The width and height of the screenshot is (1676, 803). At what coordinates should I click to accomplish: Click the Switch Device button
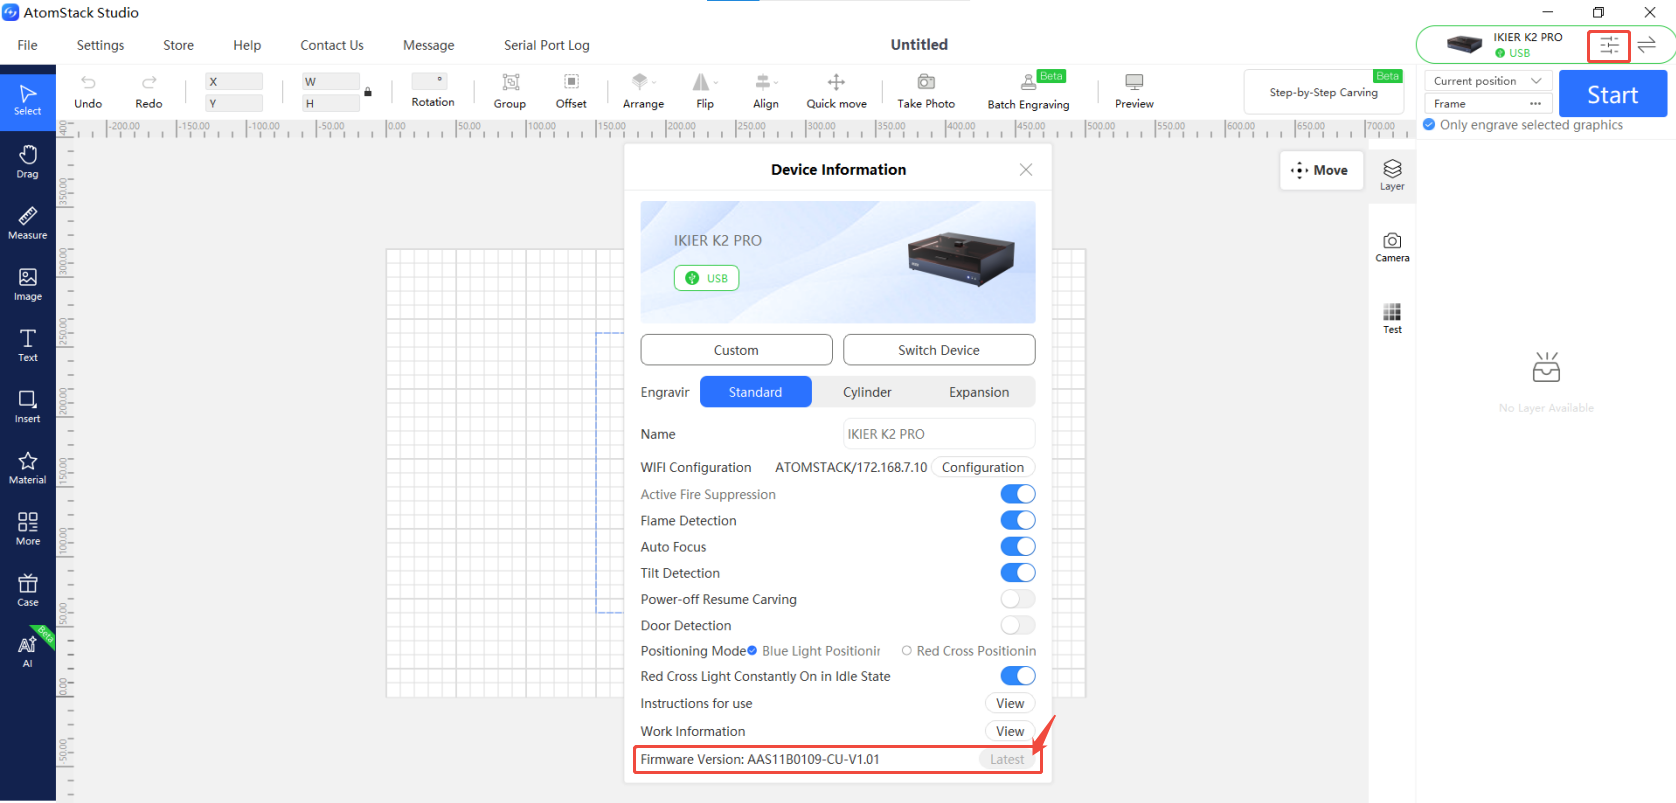point(939,350)
